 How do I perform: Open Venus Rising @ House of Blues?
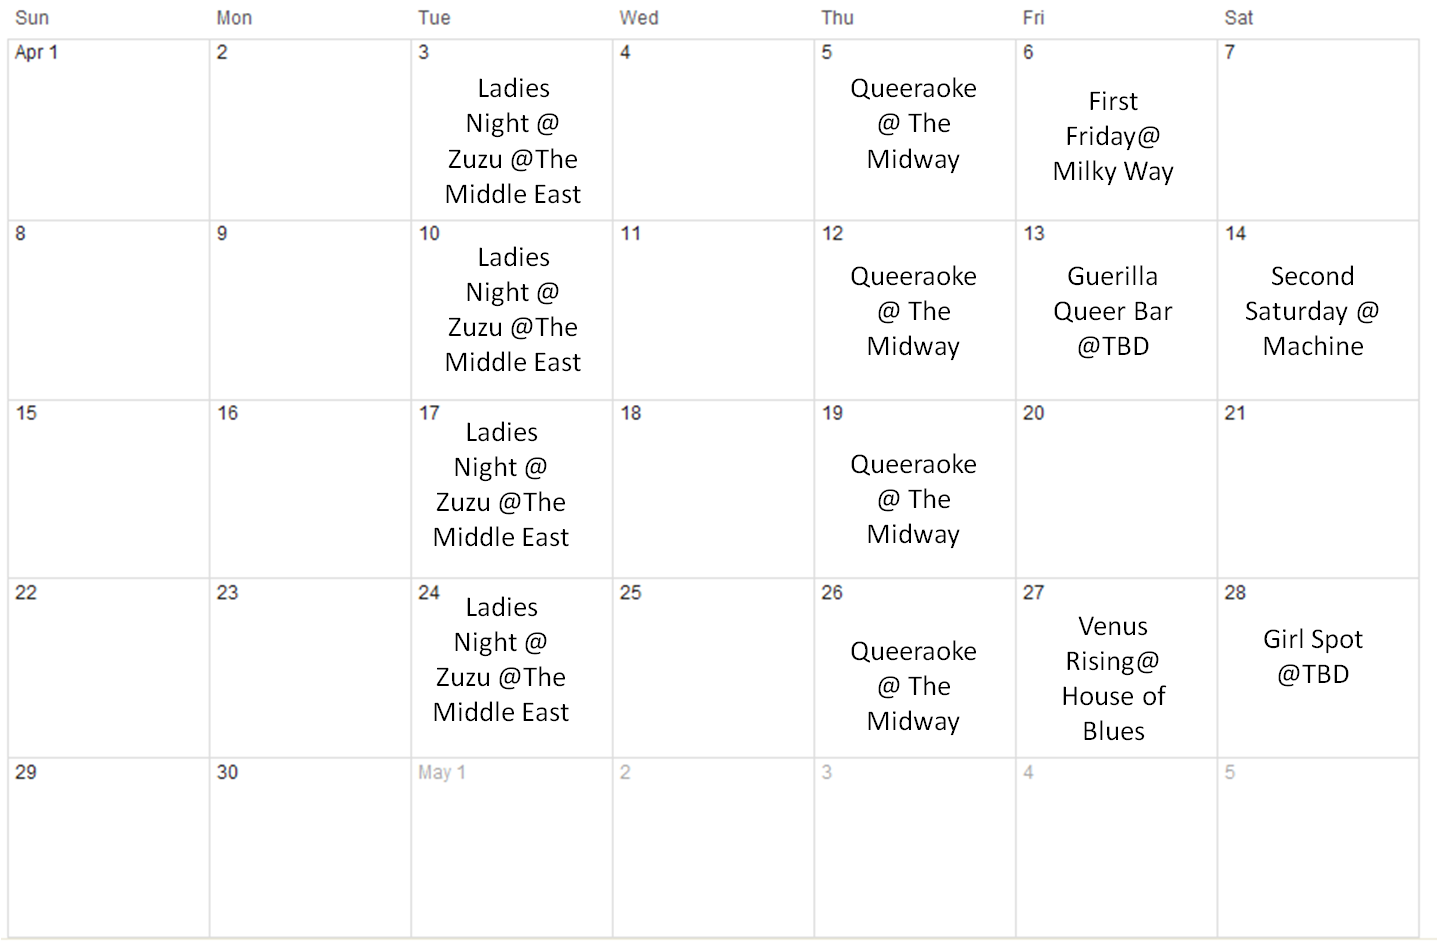click(1113, 678)
